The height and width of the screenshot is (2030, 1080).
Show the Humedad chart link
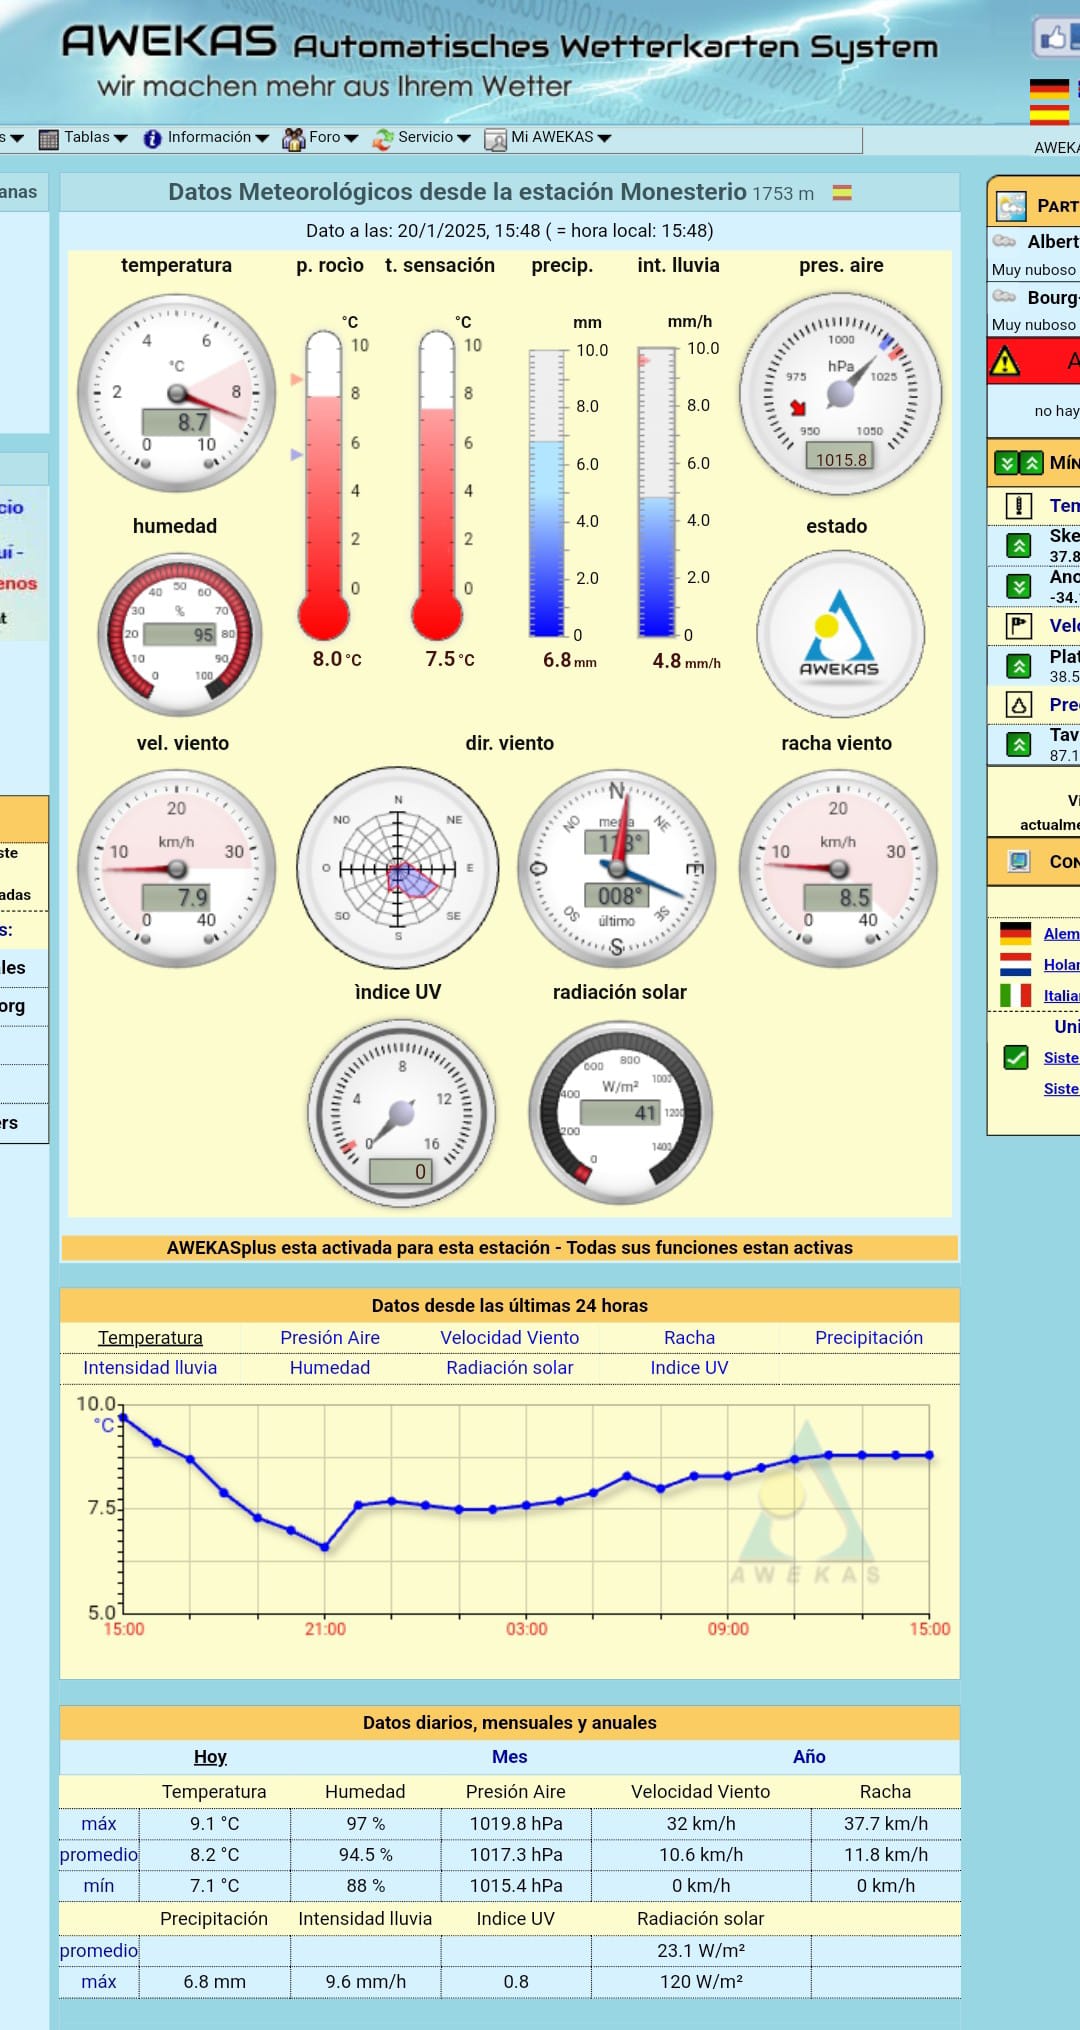330,1368
